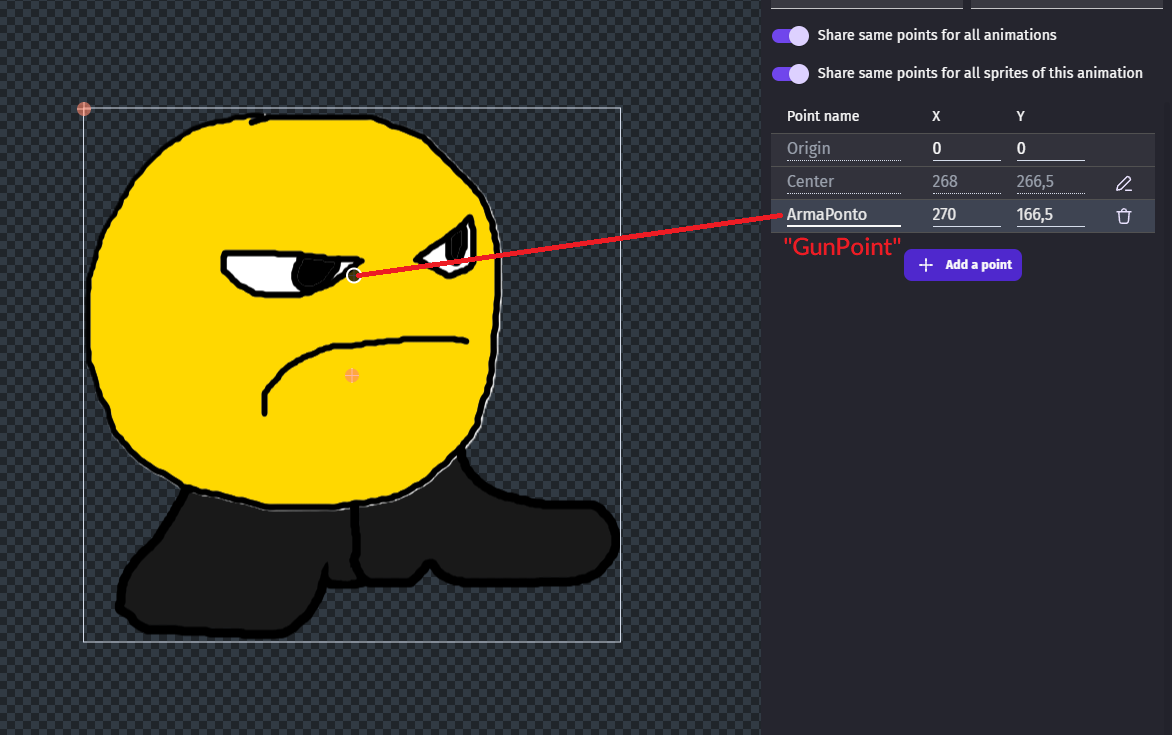The height and width of the screenshot is (735, 1172).
Task: Click the Center Y value 266,5
Action: tap(1049, 182)
